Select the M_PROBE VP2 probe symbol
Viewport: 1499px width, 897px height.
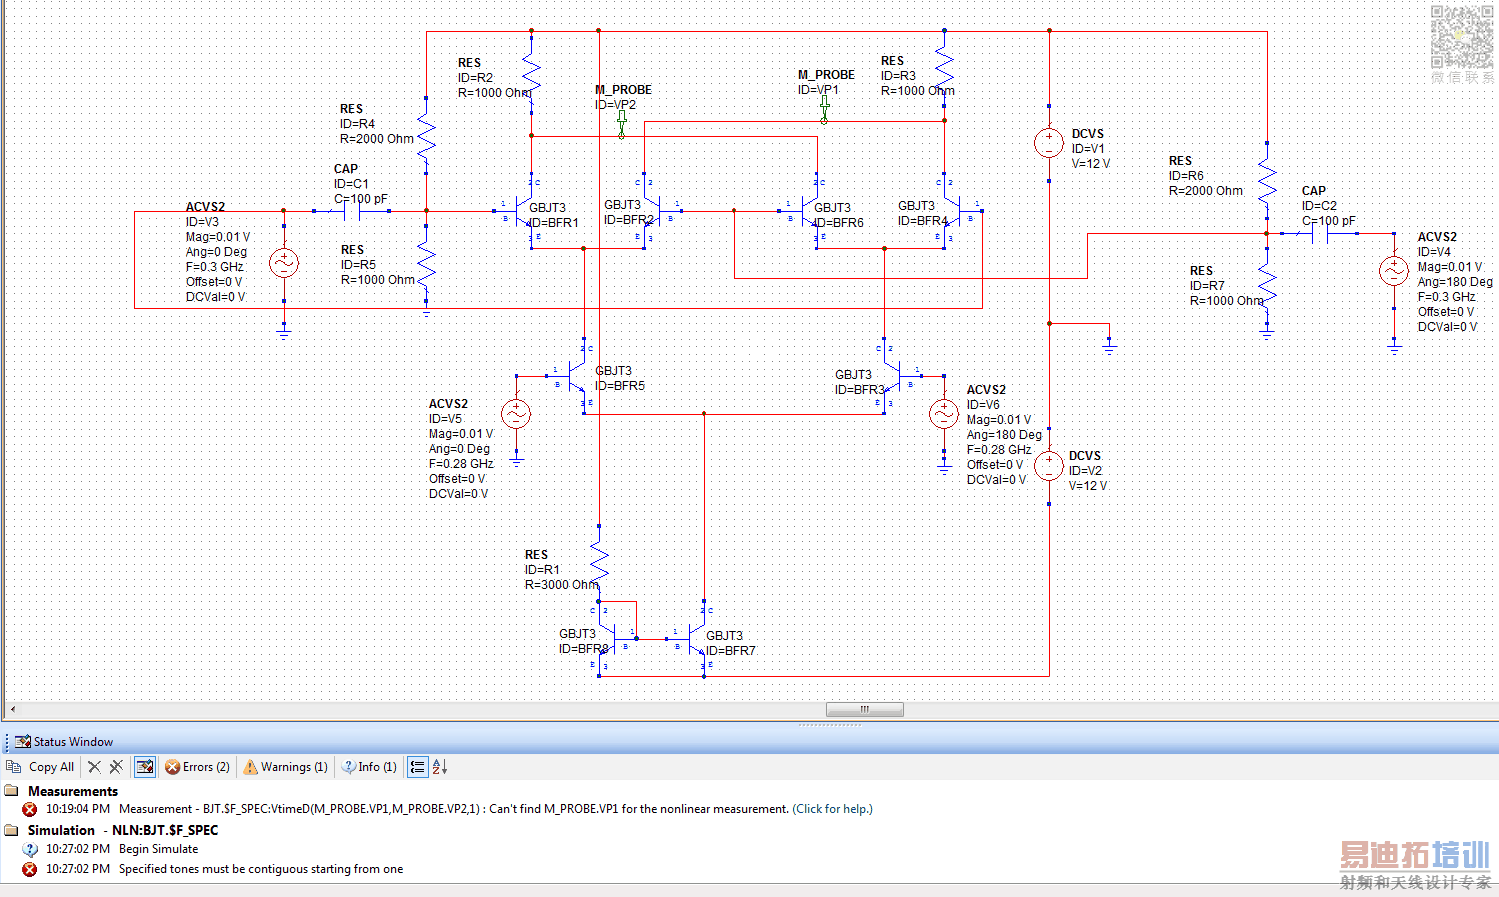[x=622, y=124]
